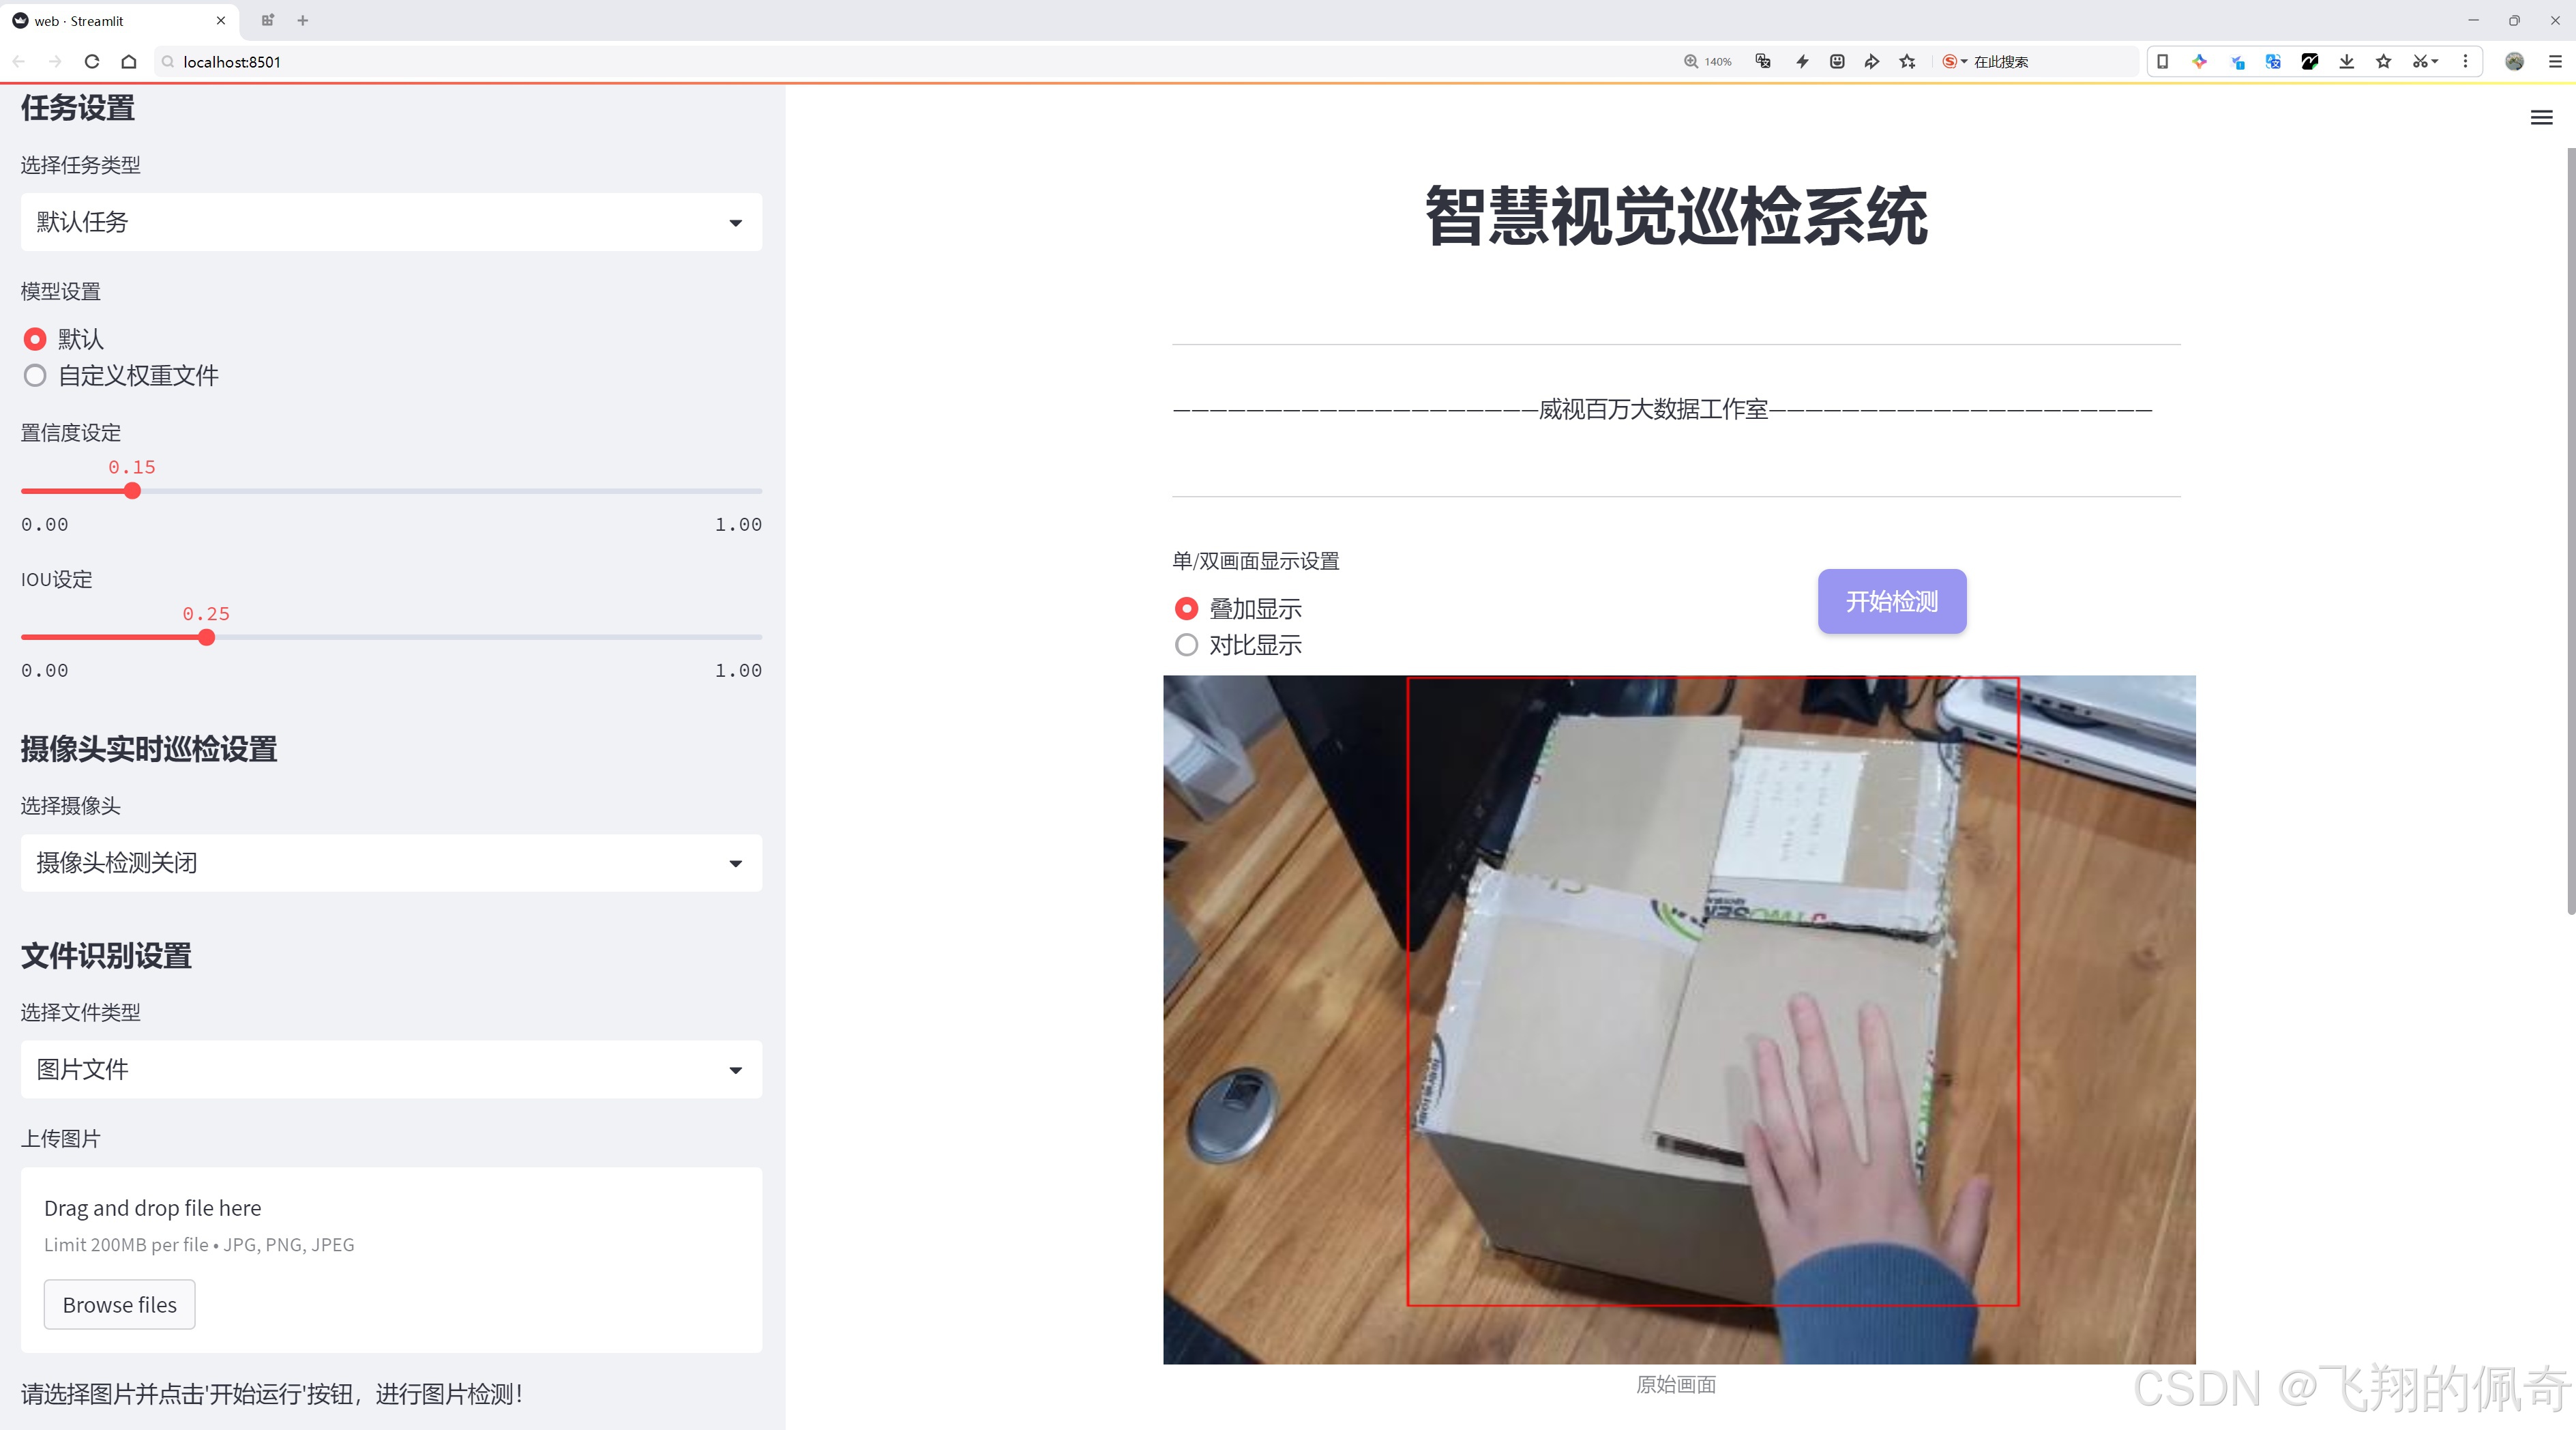The height and width of the screenshot is (1430, 2576).
Task: Switch display mode to 对比显示
Action: coord(1186,645)
